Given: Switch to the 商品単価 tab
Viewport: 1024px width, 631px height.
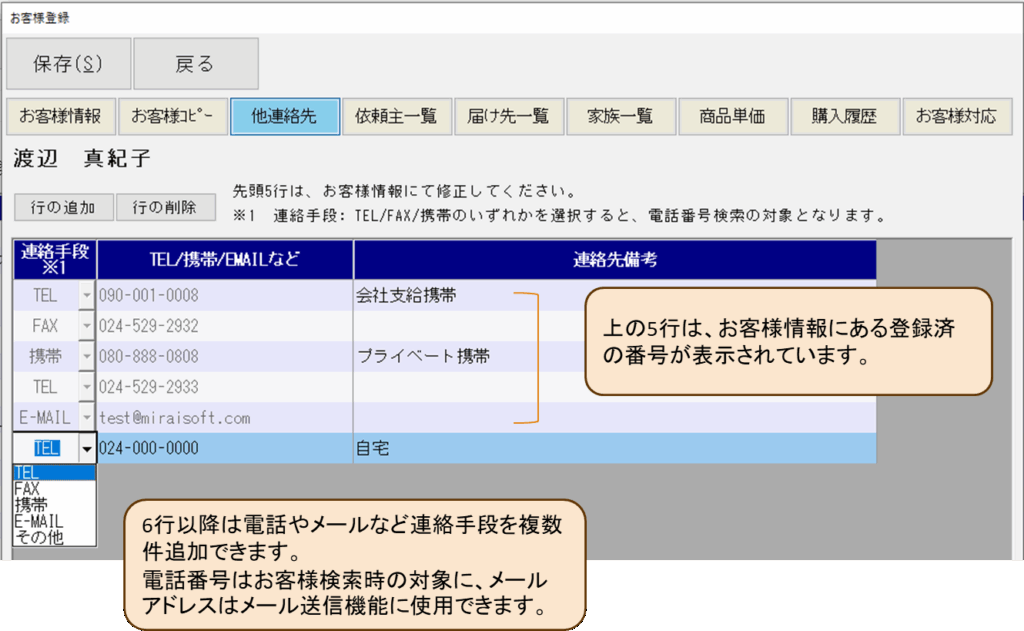Looking at the screenshot, I should click(733, 116).
